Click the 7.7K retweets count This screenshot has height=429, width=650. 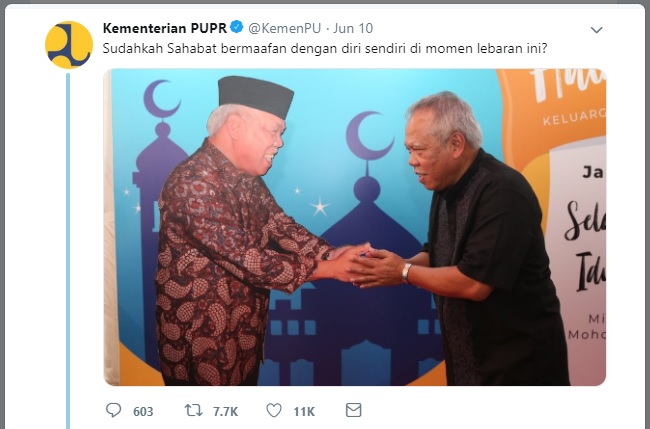click(x=226, y=412)
